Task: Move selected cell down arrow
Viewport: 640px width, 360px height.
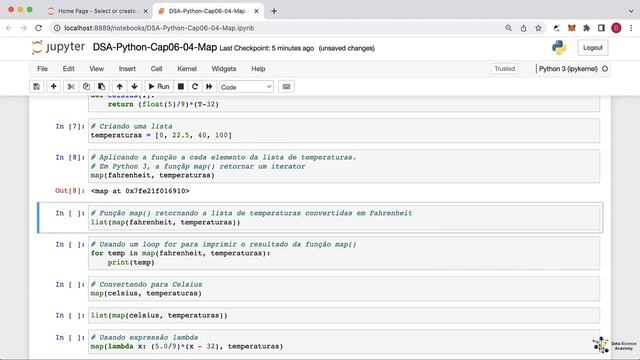Action: tap(134, 87)
